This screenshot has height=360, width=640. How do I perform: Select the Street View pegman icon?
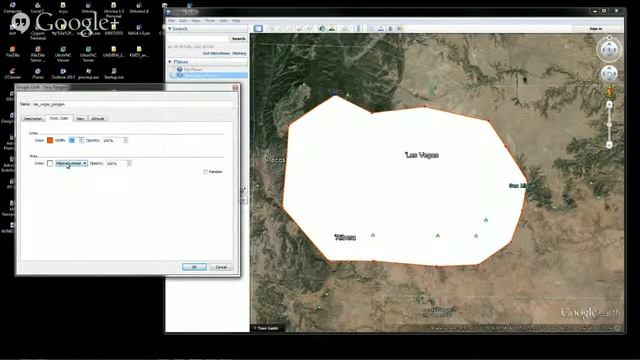pos(609,91)
